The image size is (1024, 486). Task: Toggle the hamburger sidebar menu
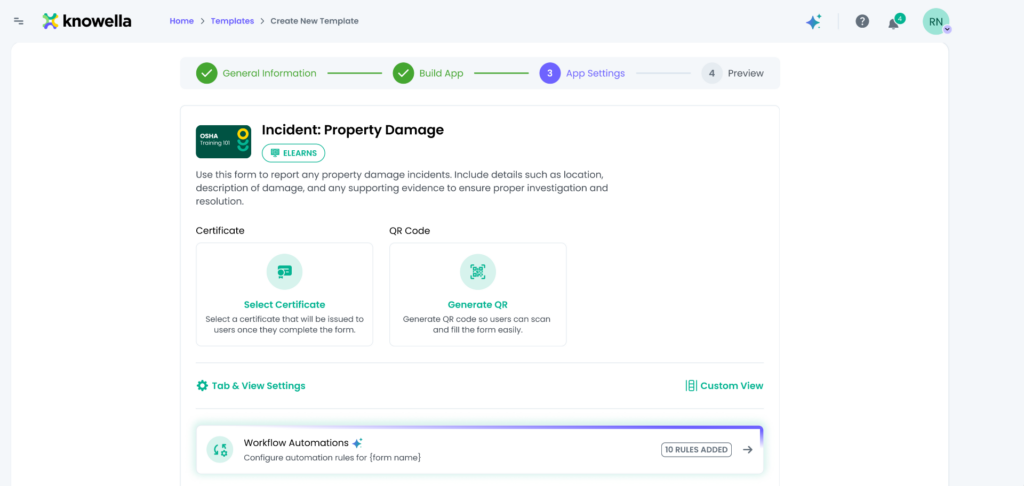(19, 21)
